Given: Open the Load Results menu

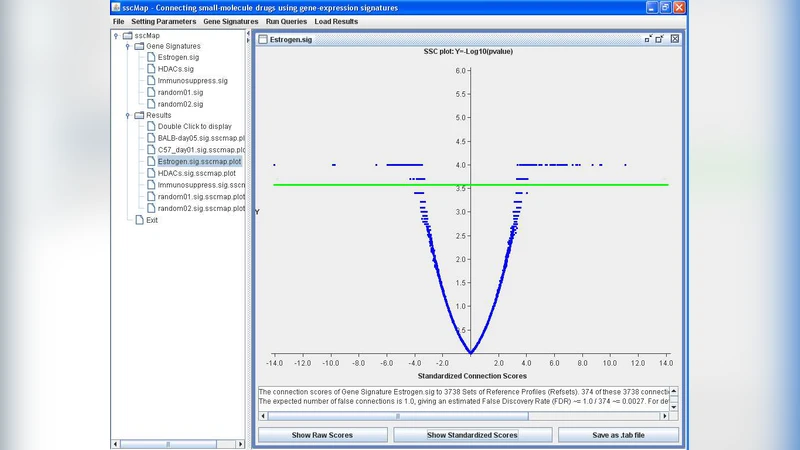Looking at the screenshot, I should 336,21.
